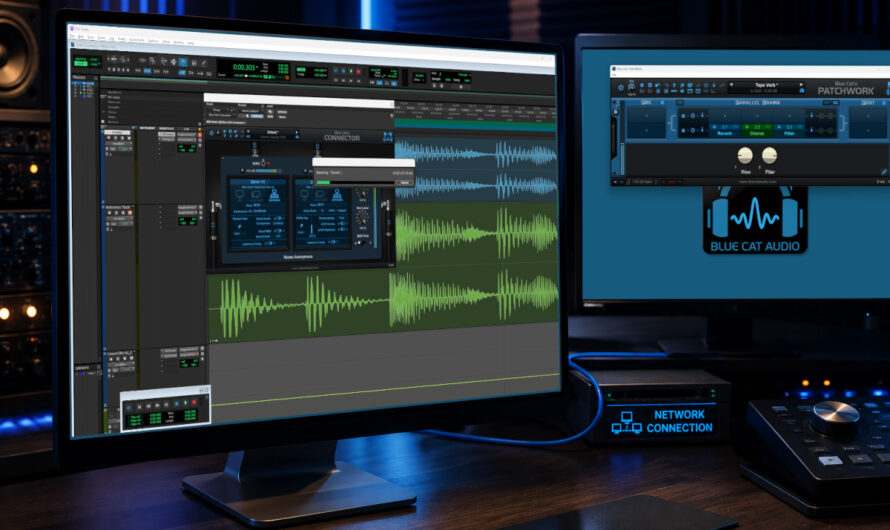The width and height of the screenshot is (890, 530).
Task: Select Filter plugin slot in PatchWork
Action: [790, 130]
